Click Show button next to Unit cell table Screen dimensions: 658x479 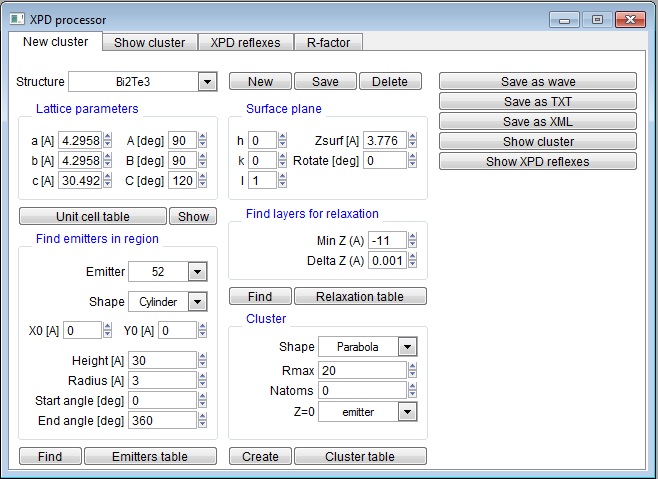click(193, 216)
